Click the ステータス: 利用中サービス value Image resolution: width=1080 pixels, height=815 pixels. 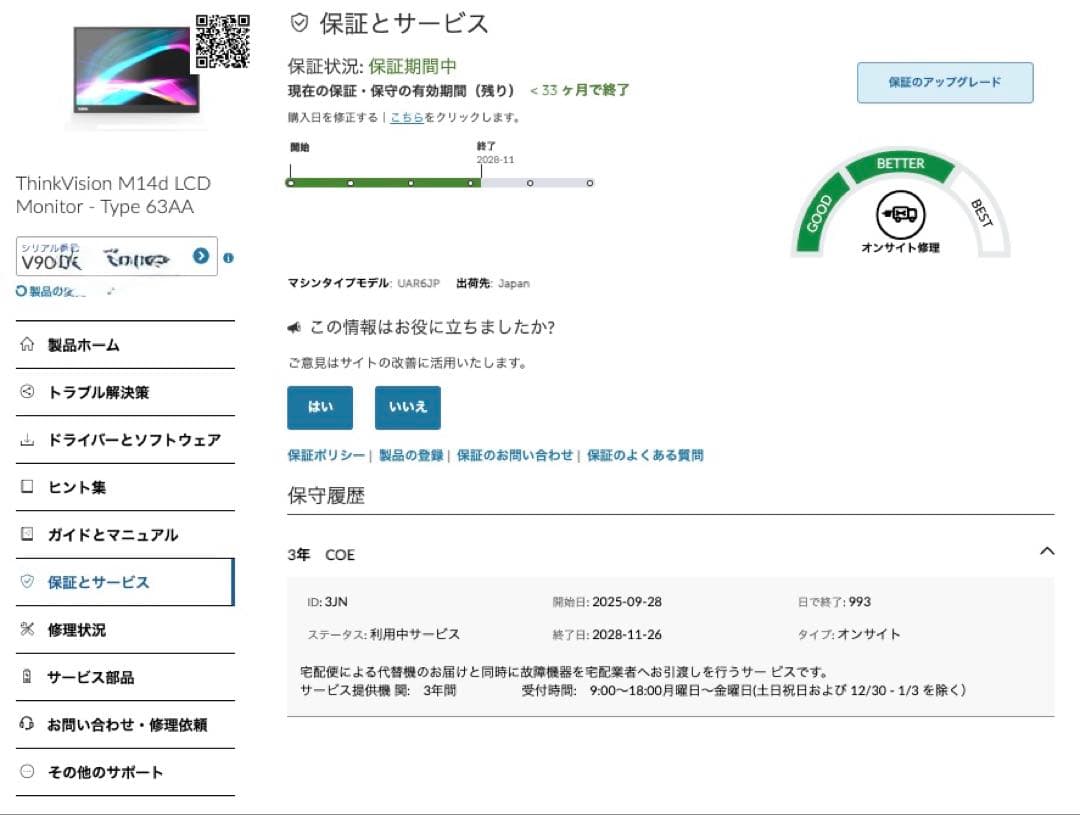pos(415,635)
